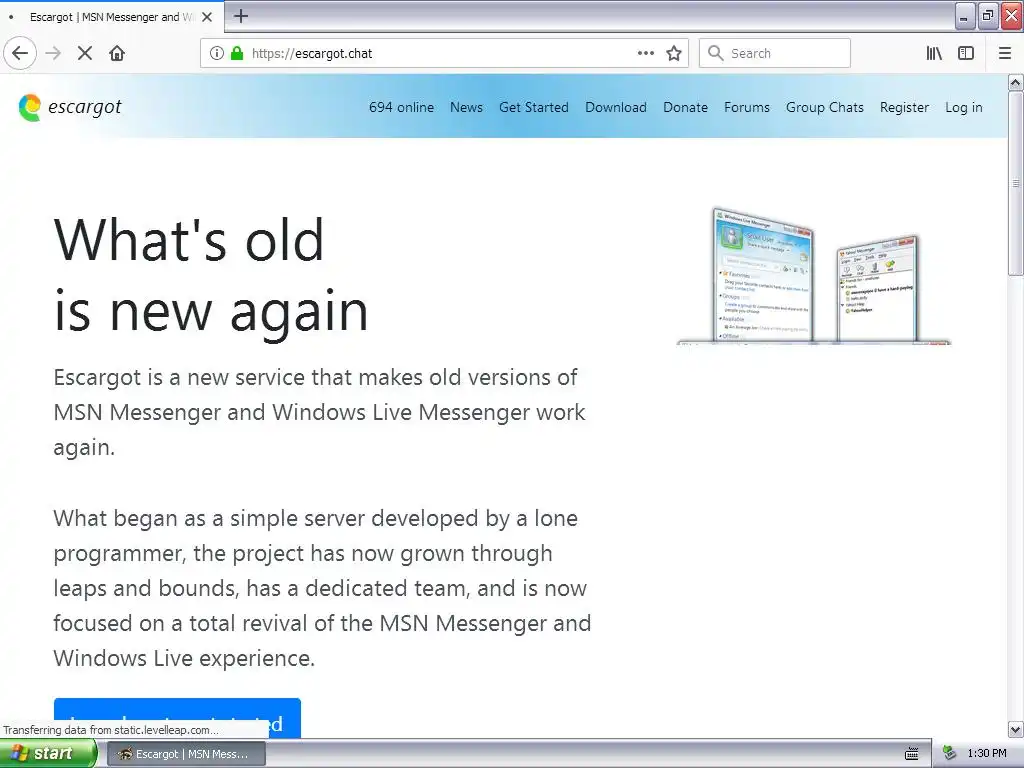Select the Escargot | MSN Messenger tab

(x=112, y=17)
